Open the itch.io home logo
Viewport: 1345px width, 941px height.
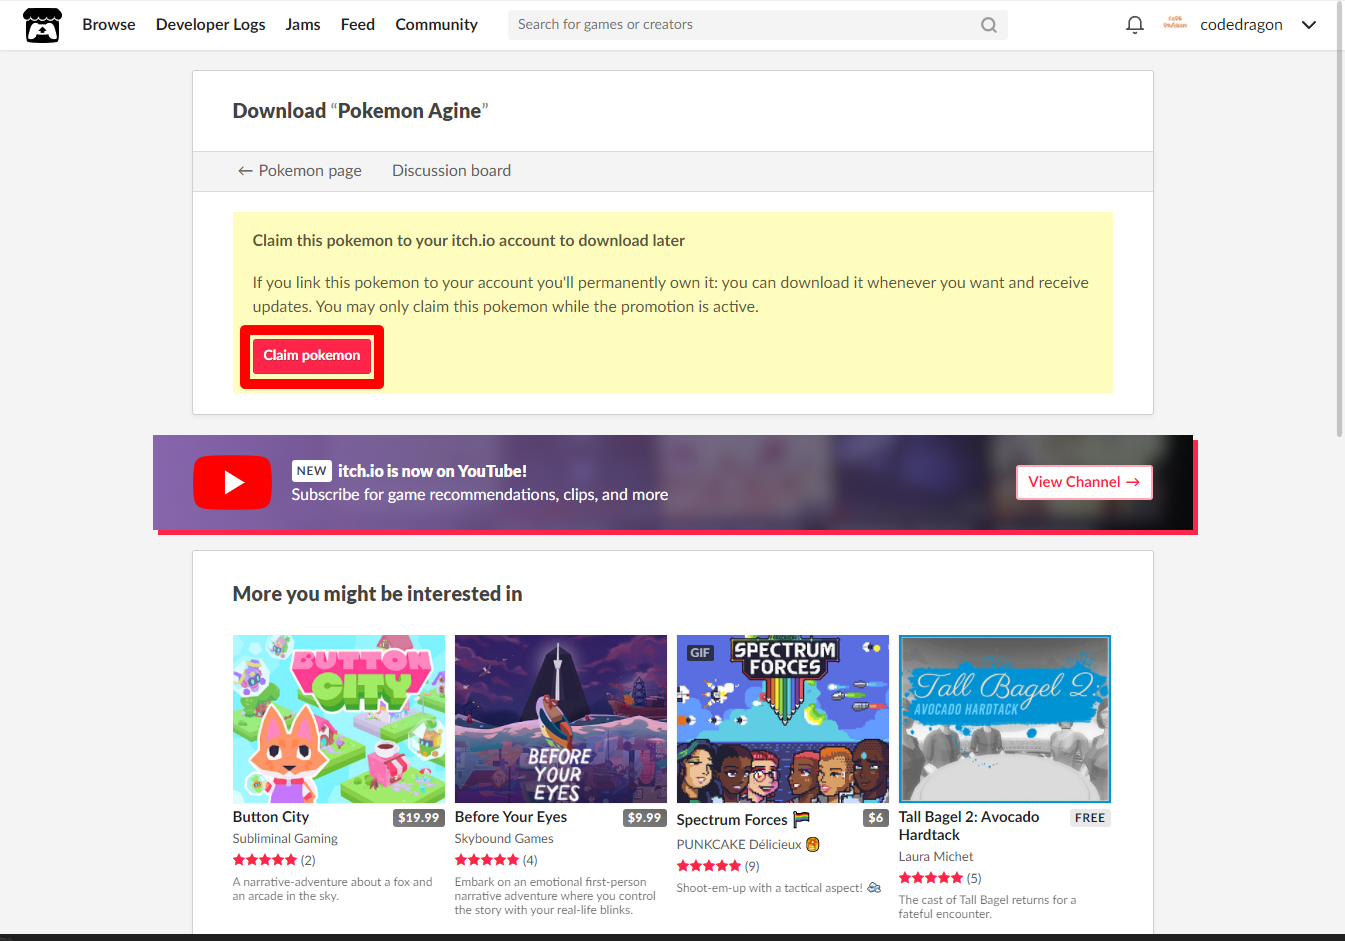tap(42, 25)
